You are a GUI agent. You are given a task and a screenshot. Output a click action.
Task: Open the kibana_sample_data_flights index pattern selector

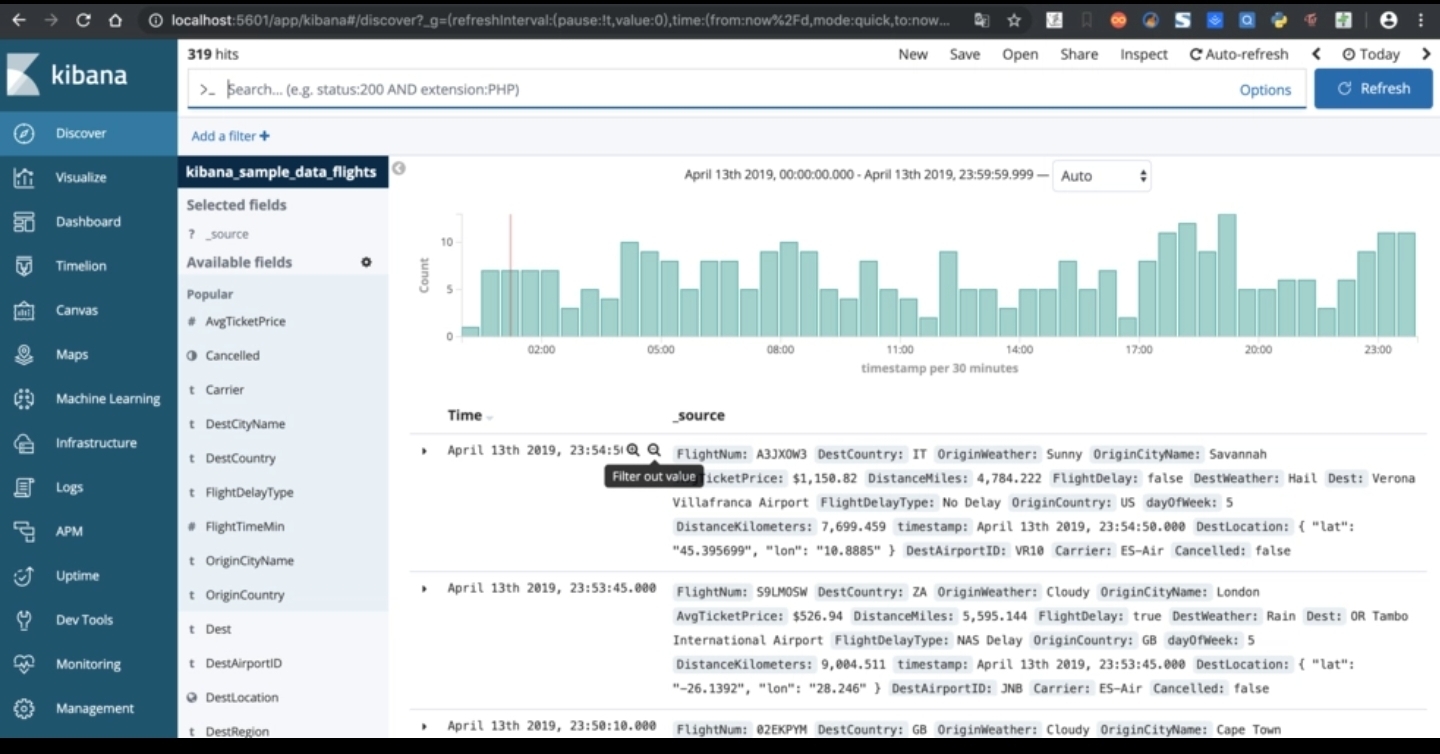(x=281, y=172)
